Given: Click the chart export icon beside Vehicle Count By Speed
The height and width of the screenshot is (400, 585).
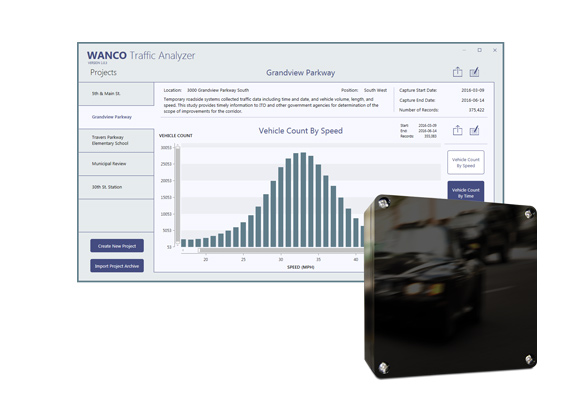Looking at the screenshot, I should 457,130.
